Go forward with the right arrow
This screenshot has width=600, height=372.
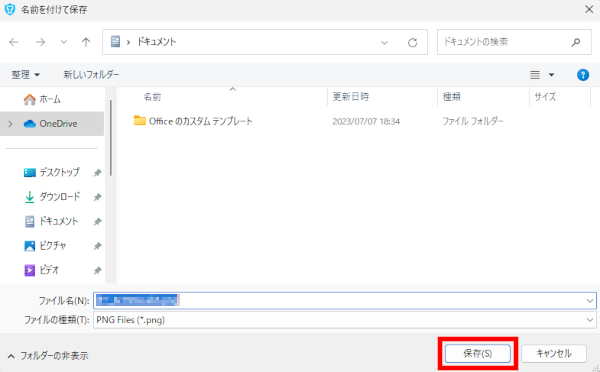[x=40, y=42]
